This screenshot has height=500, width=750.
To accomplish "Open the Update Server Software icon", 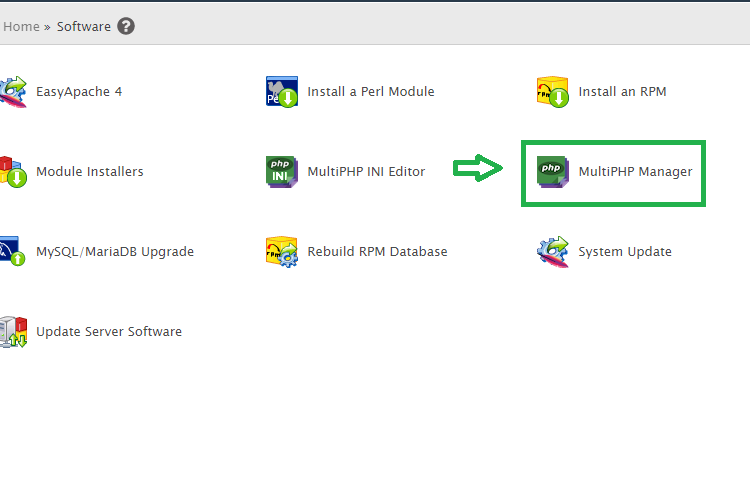I will click(13, 332).
